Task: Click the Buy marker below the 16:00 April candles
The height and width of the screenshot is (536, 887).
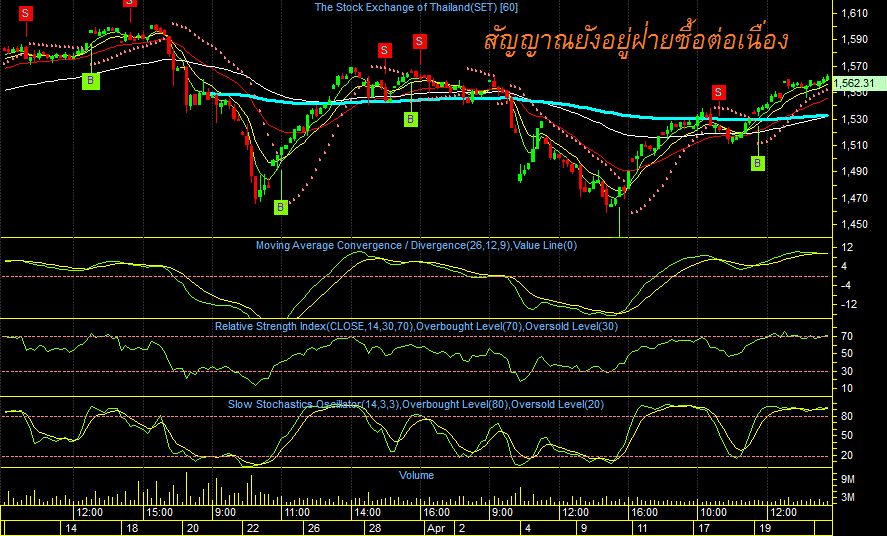Action: (x=411, y=119)
